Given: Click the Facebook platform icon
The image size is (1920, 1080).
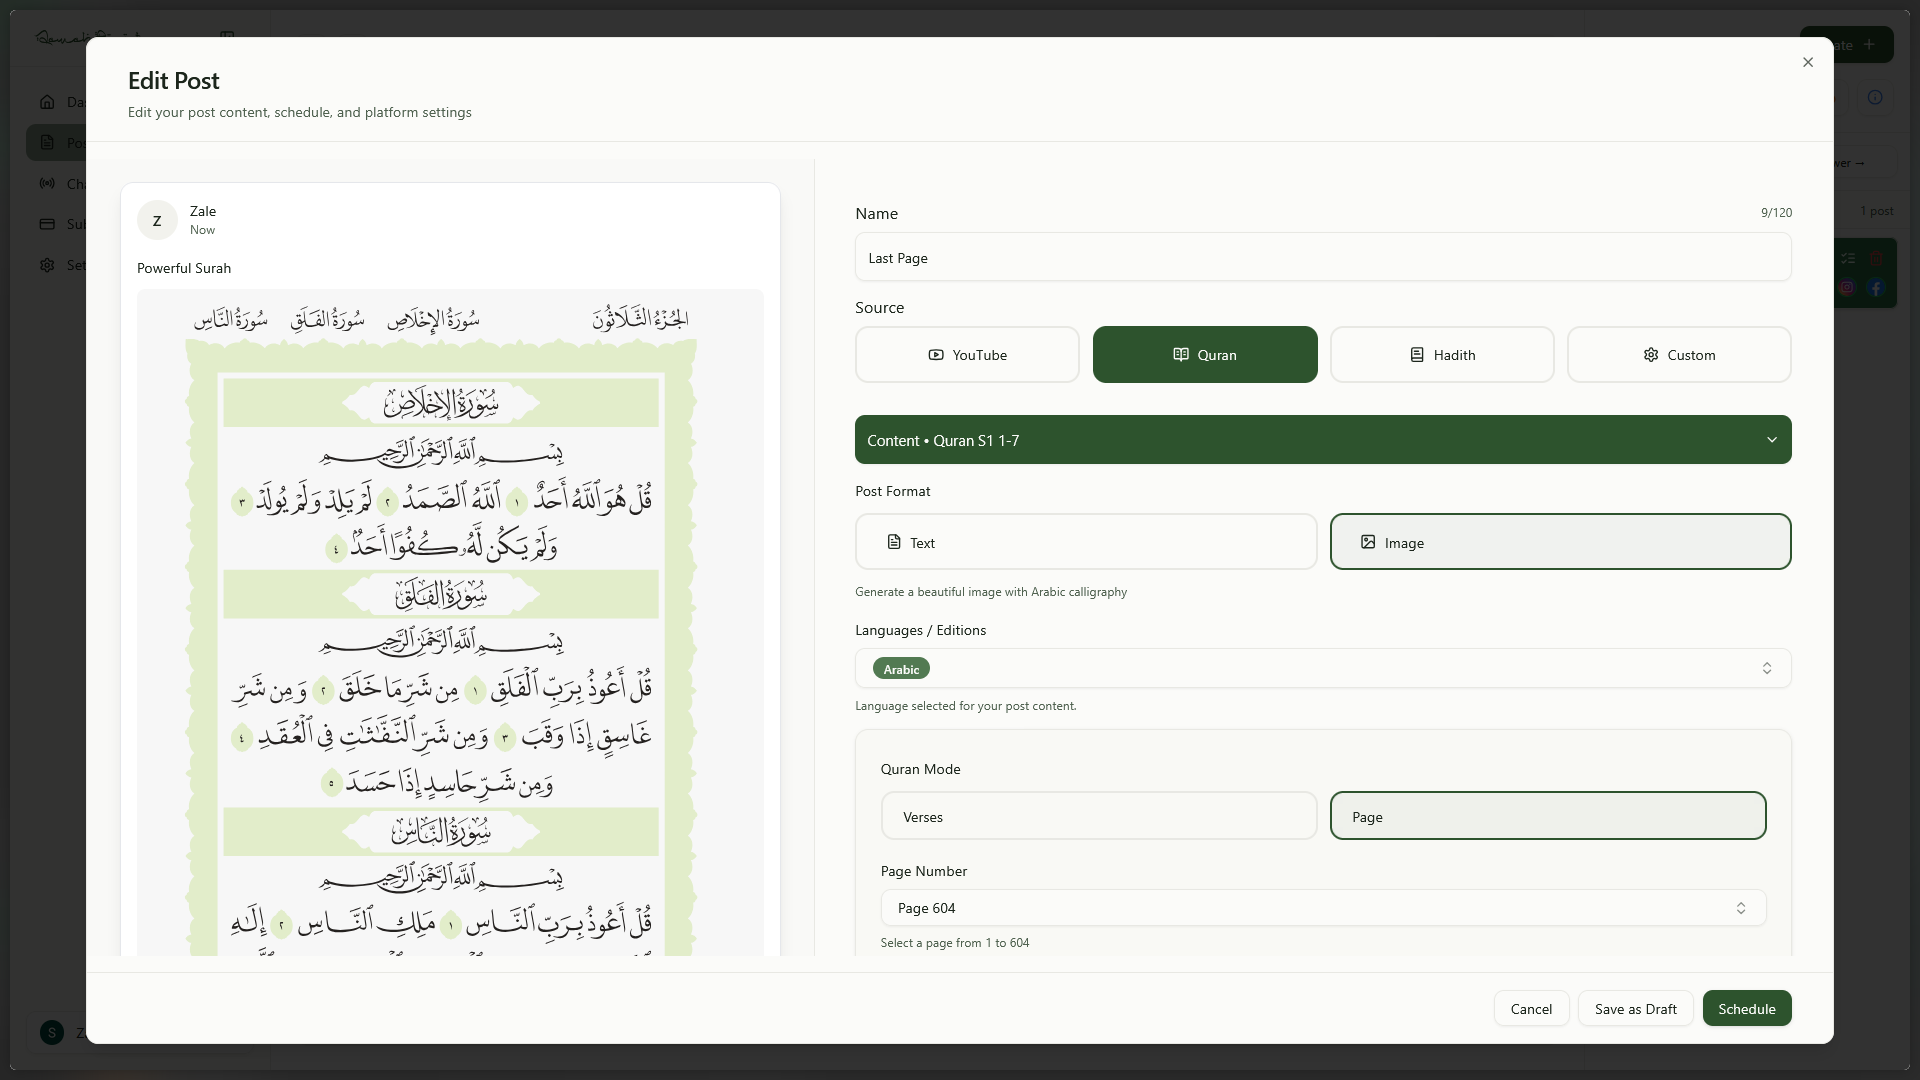Looking at the screenshot, I should coord(1878,288).
